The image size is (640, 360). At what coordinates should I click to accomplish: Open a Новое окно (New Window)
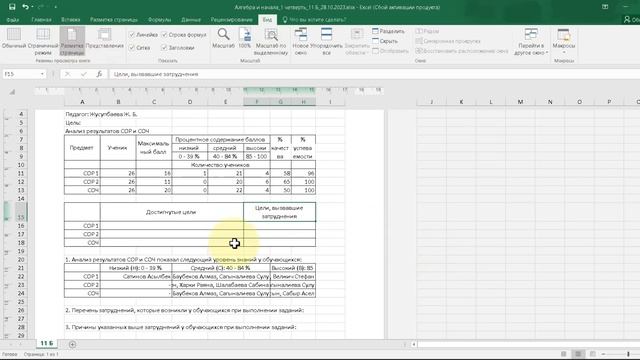click(x=300, y=41)
